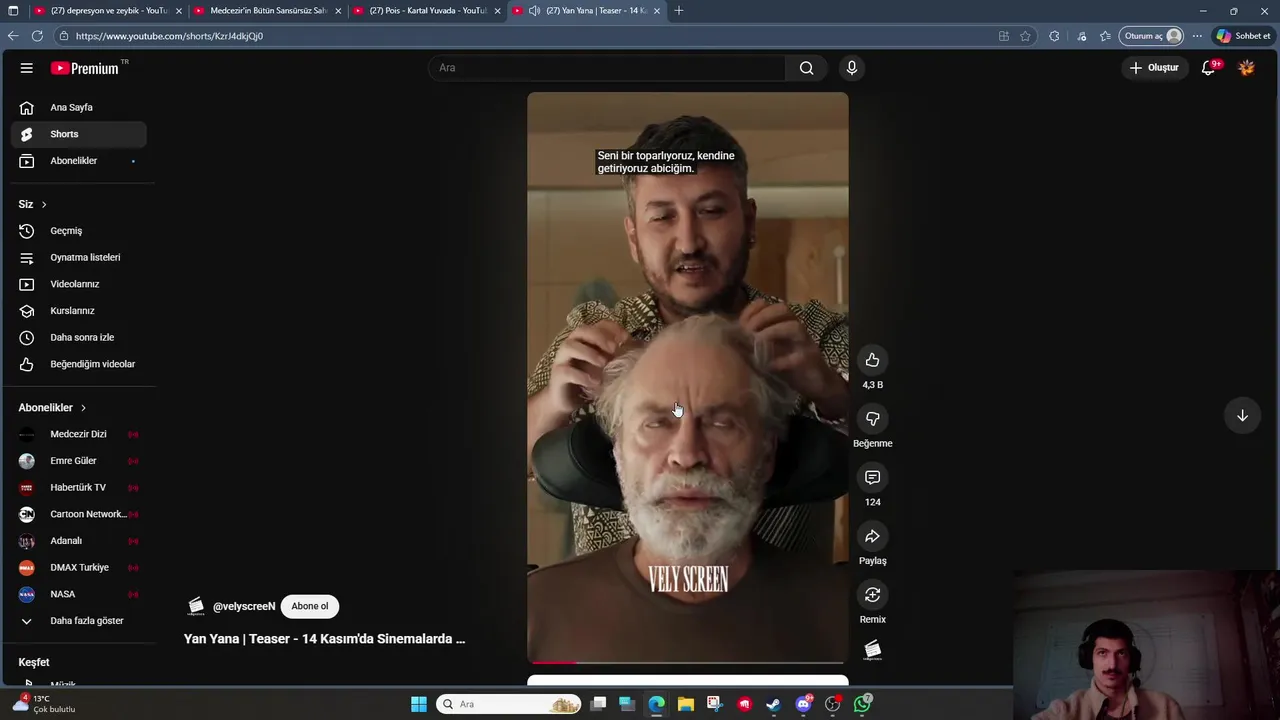Open Habertürk TV channel subscription
1280x720 pixels.
(80, 488)
